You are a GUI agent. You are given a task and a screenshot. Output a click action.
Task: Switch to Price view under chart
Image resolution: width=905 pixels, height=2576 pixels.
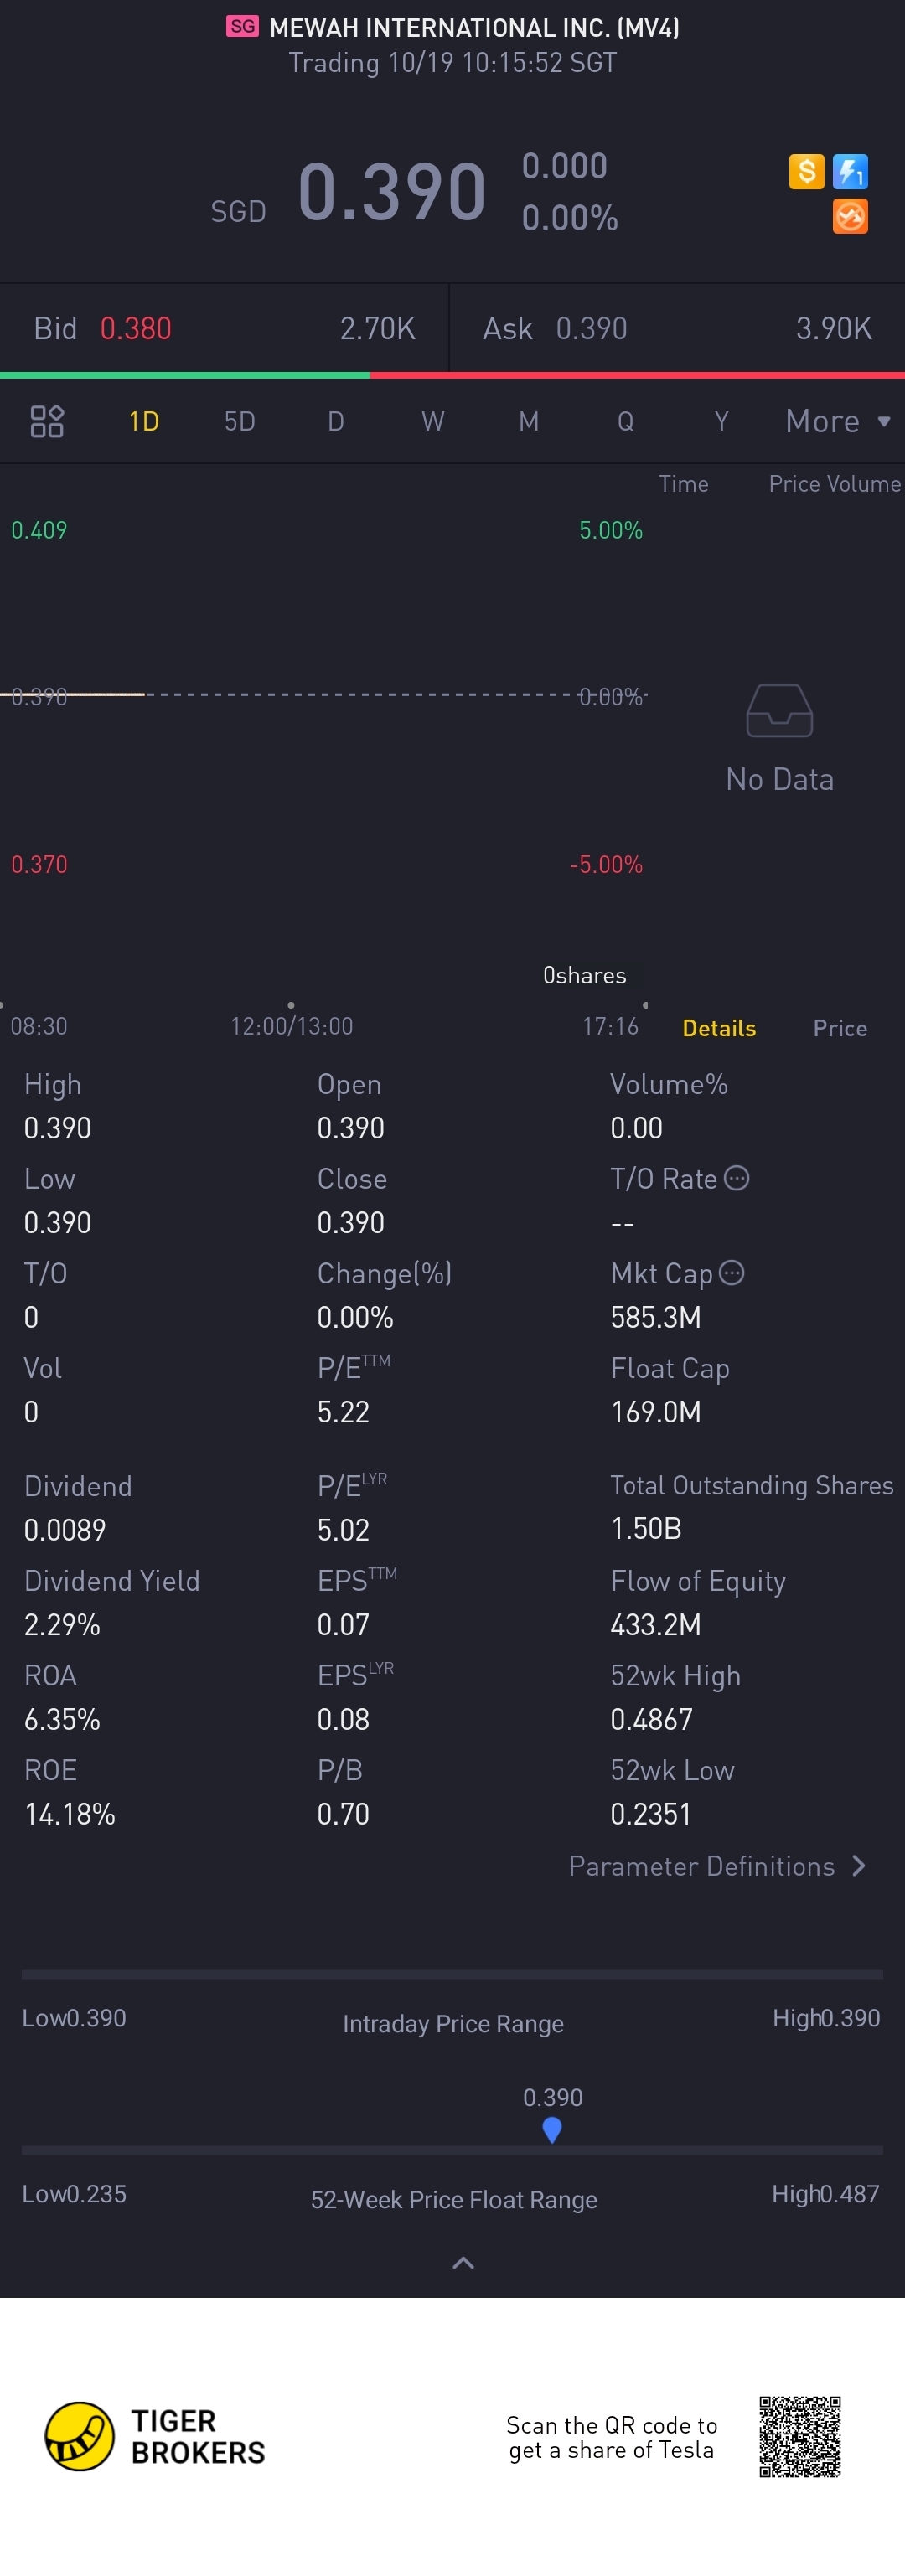(840, 1028)
